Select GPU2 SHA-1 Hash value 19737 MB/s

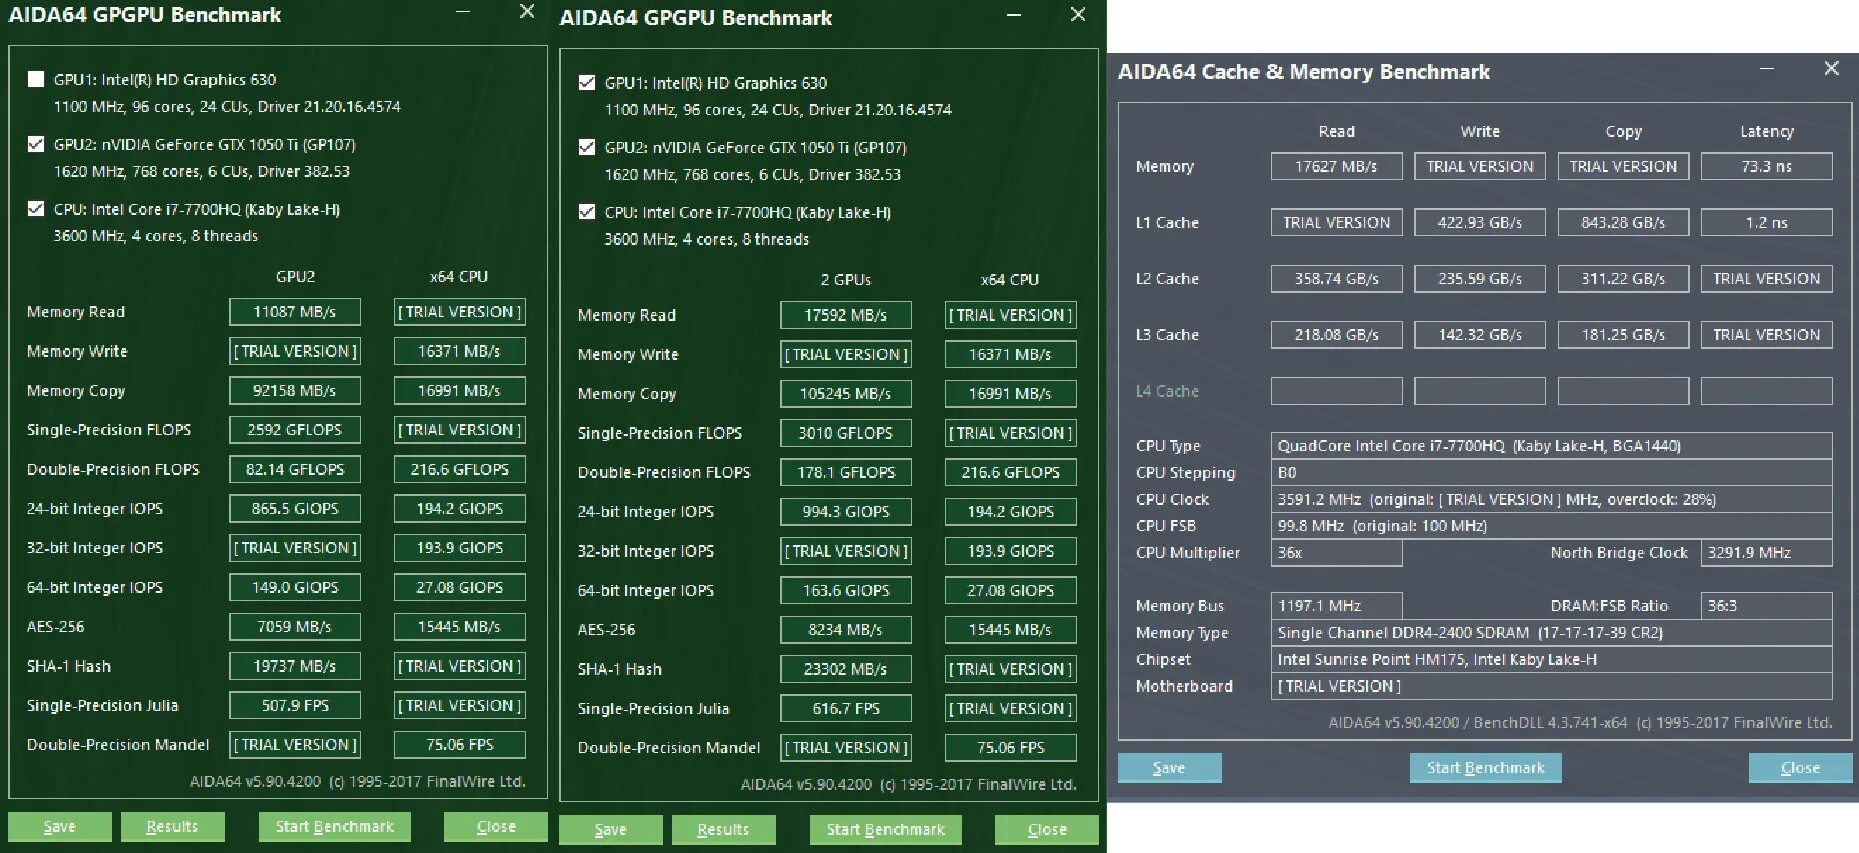[295, 666]
